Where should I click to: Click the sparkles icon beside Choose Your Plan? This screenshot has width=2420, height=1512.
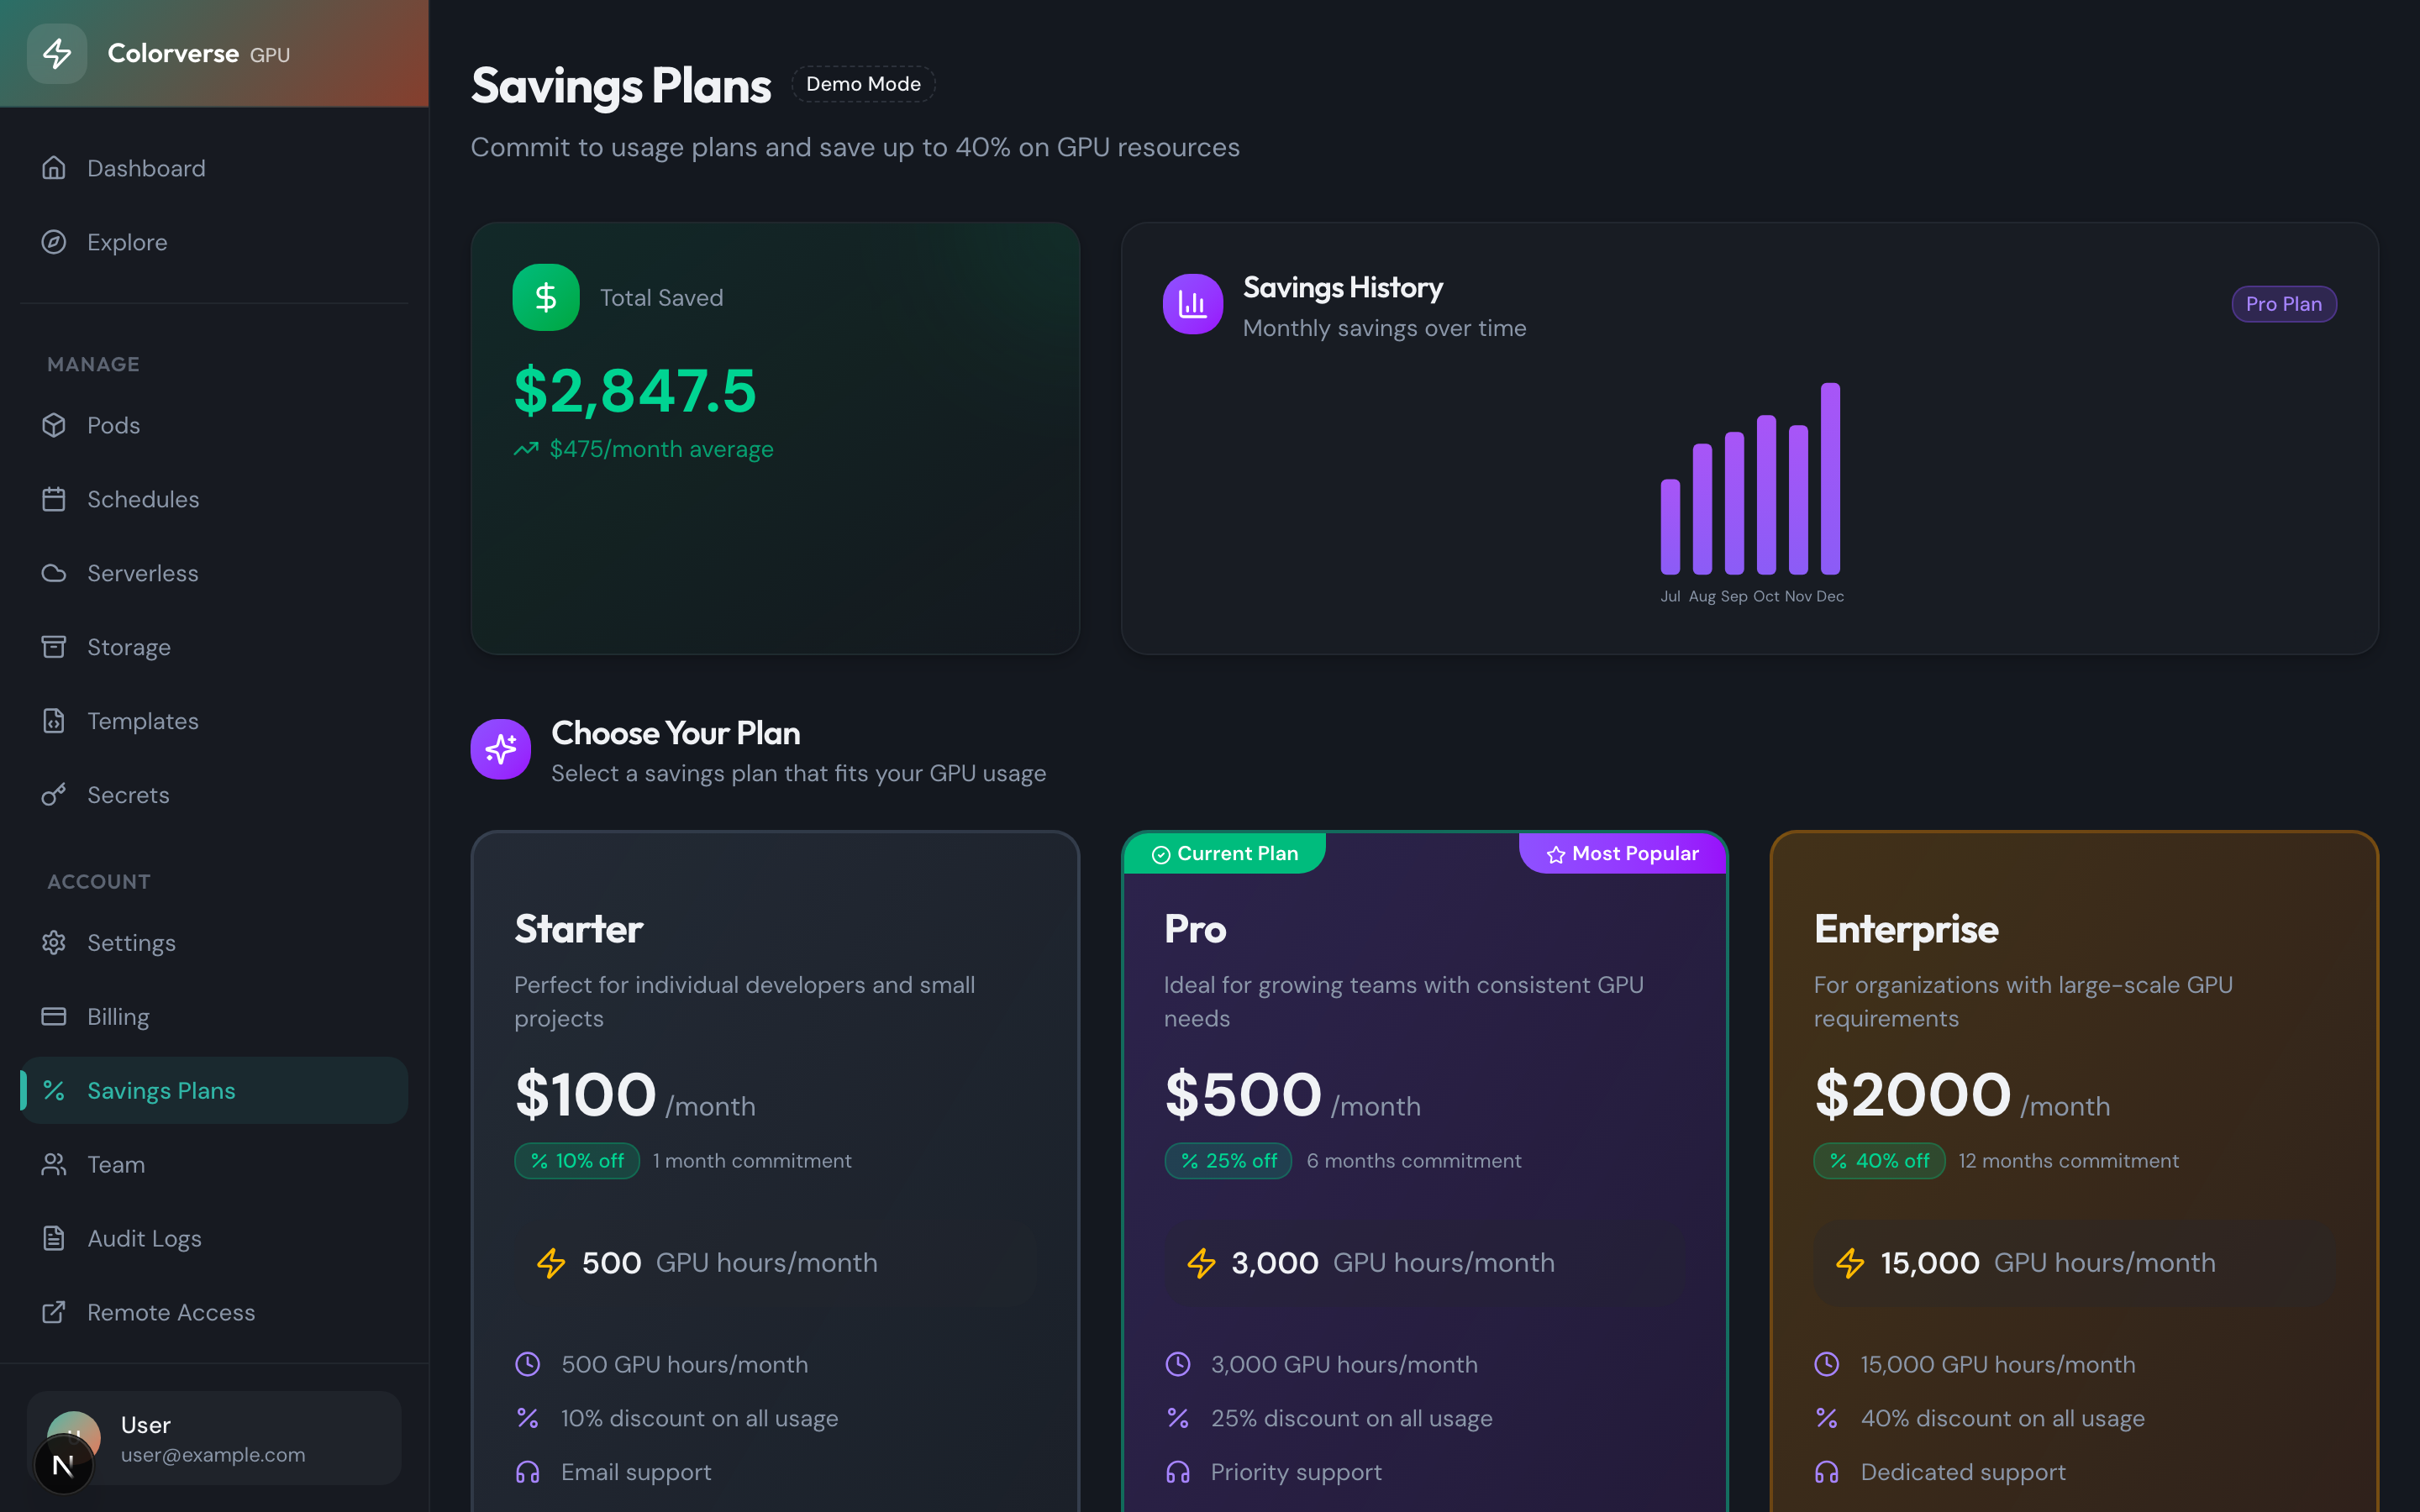500,748
